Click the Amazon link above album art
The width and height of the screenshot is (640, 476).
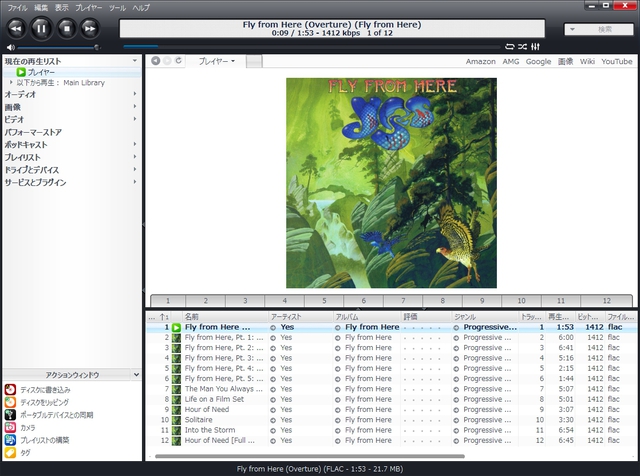480,61
